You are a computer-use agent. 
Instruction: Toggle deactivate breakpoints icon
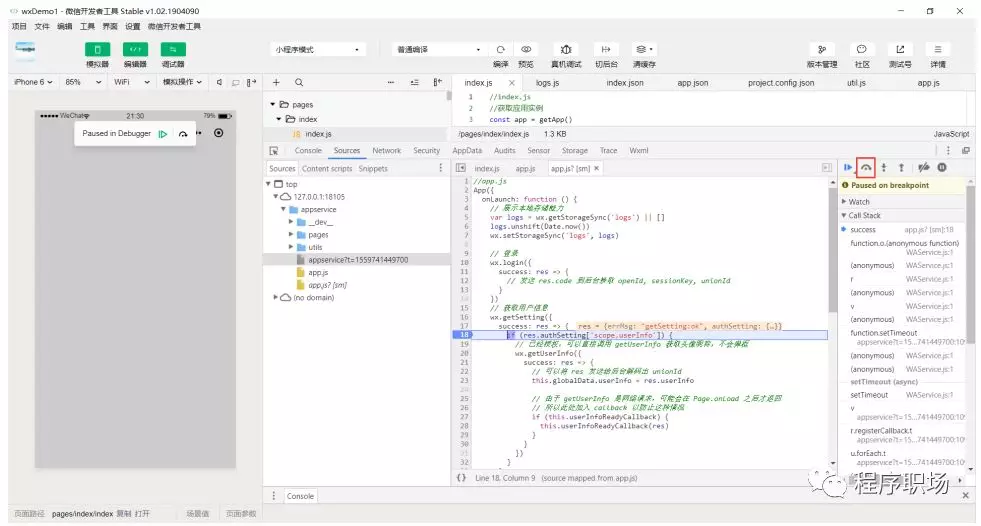tap(923, 167)
